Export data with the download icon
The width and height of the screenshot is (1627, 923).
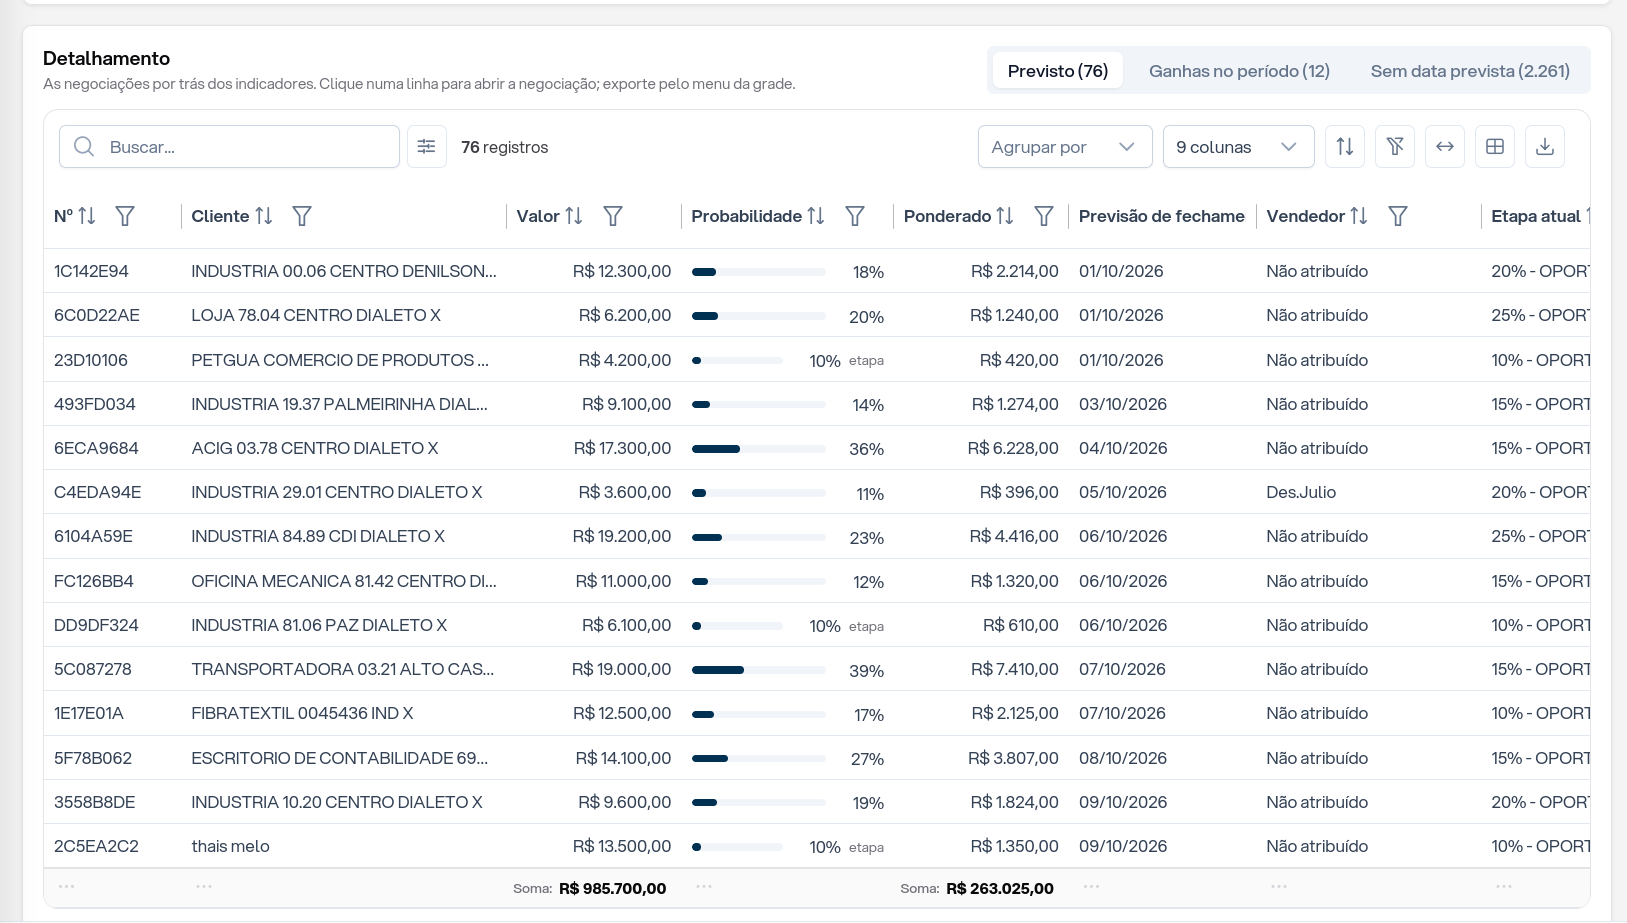click(1545, 147)
